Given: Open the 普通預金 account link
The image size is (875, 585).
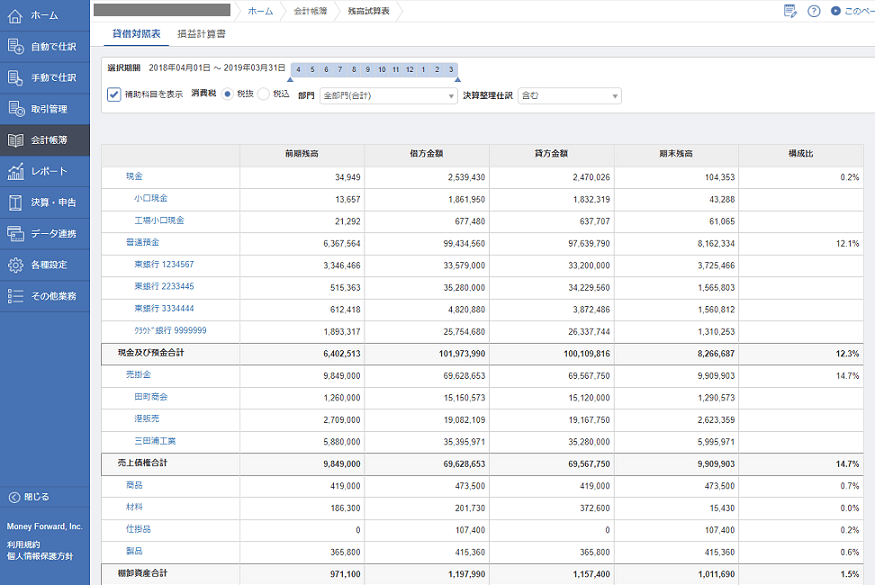Looking at the screenshot, I should point(142,242).
